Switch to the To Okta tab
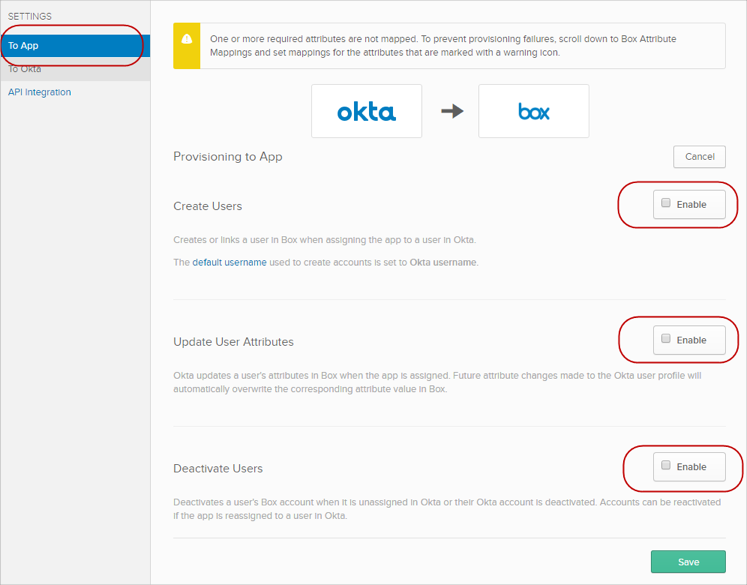 (25, 69)
